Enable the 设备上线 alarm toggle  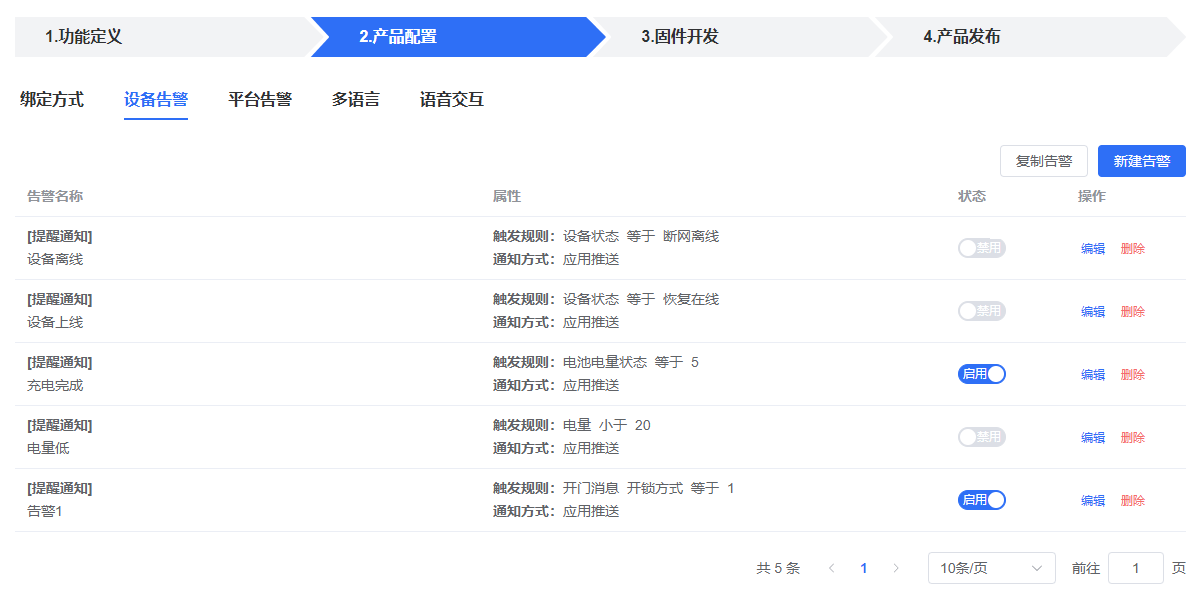(981, 310)
